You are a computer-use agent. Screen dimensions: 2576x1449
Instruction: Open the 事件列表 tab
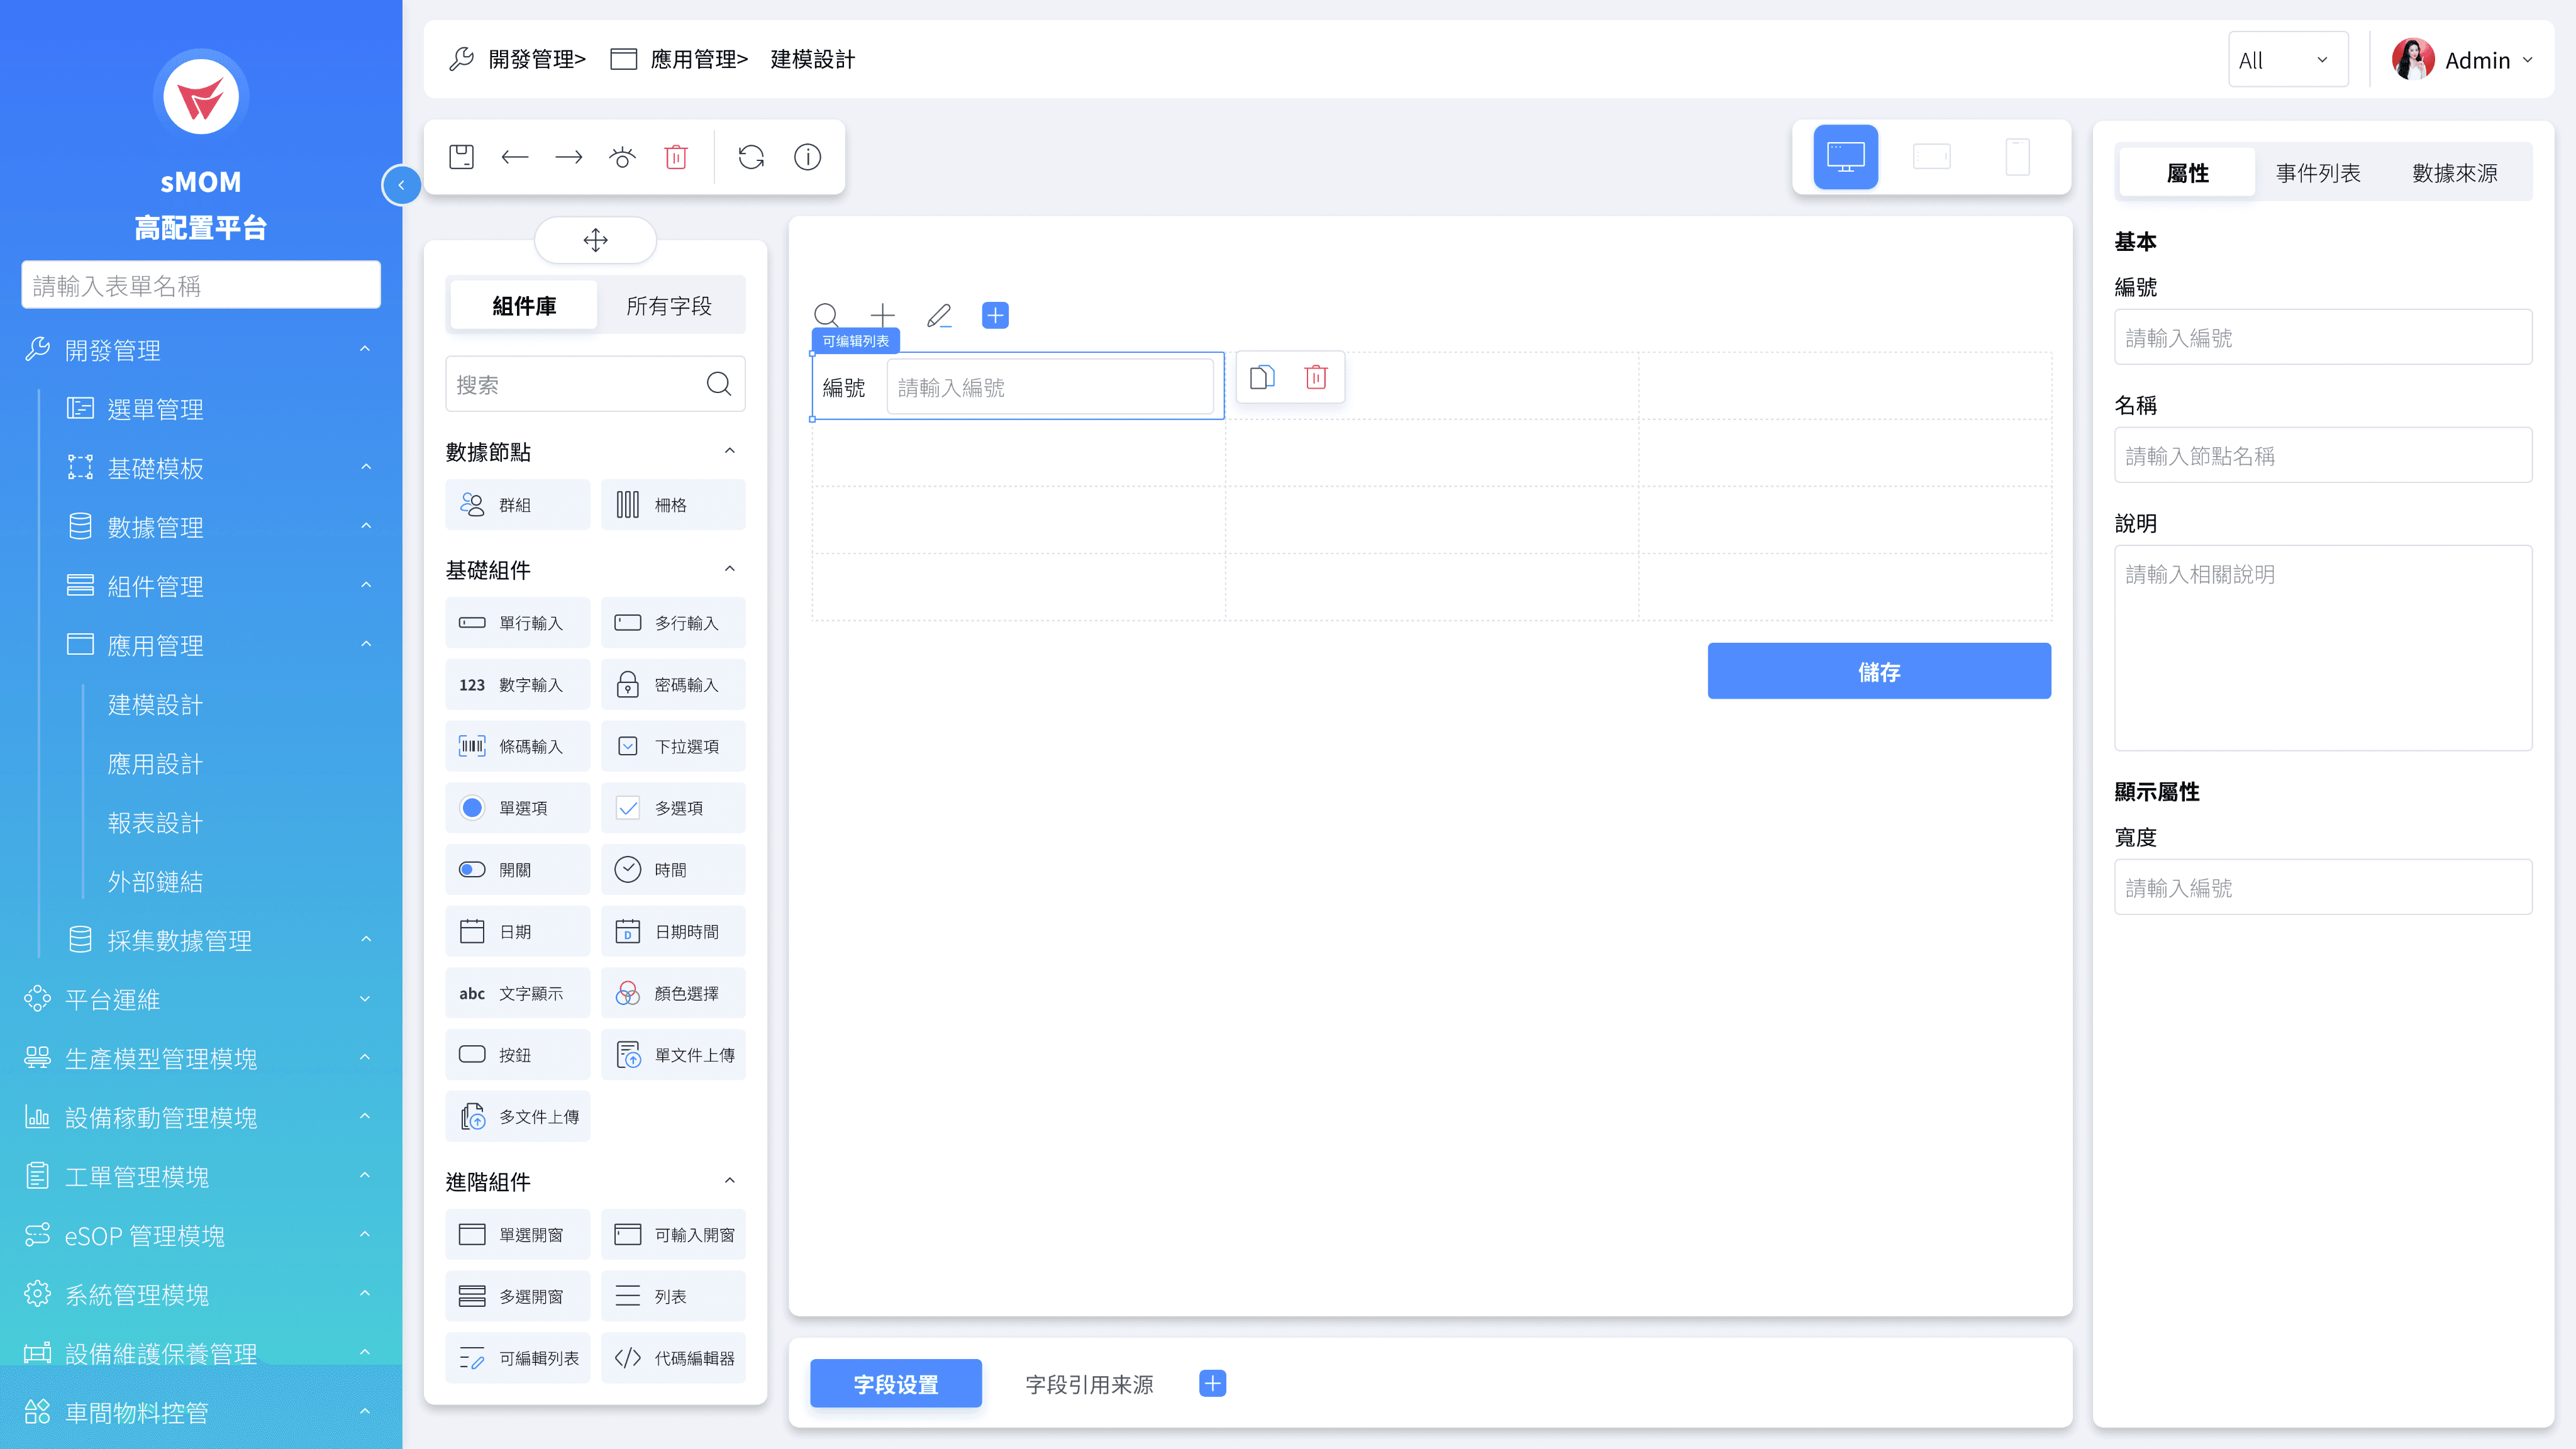pyautogui.click(x=2317, y=173)
